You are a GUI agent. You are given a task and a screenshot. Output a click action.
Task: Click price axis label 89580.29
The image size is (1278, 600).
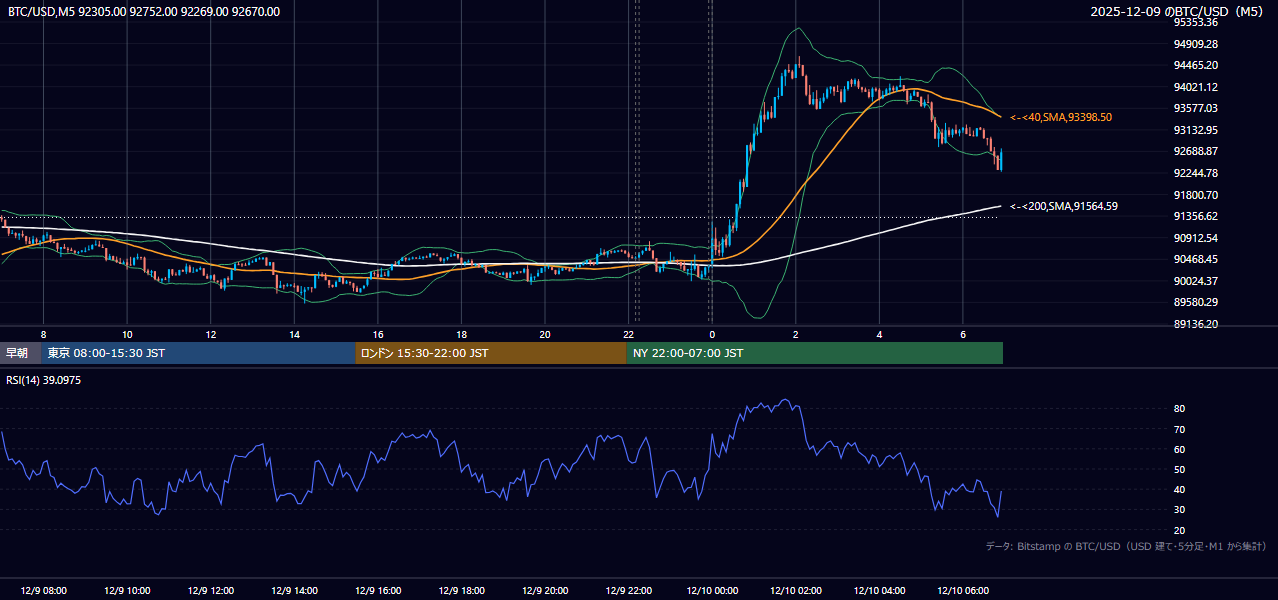point(1196,302)
